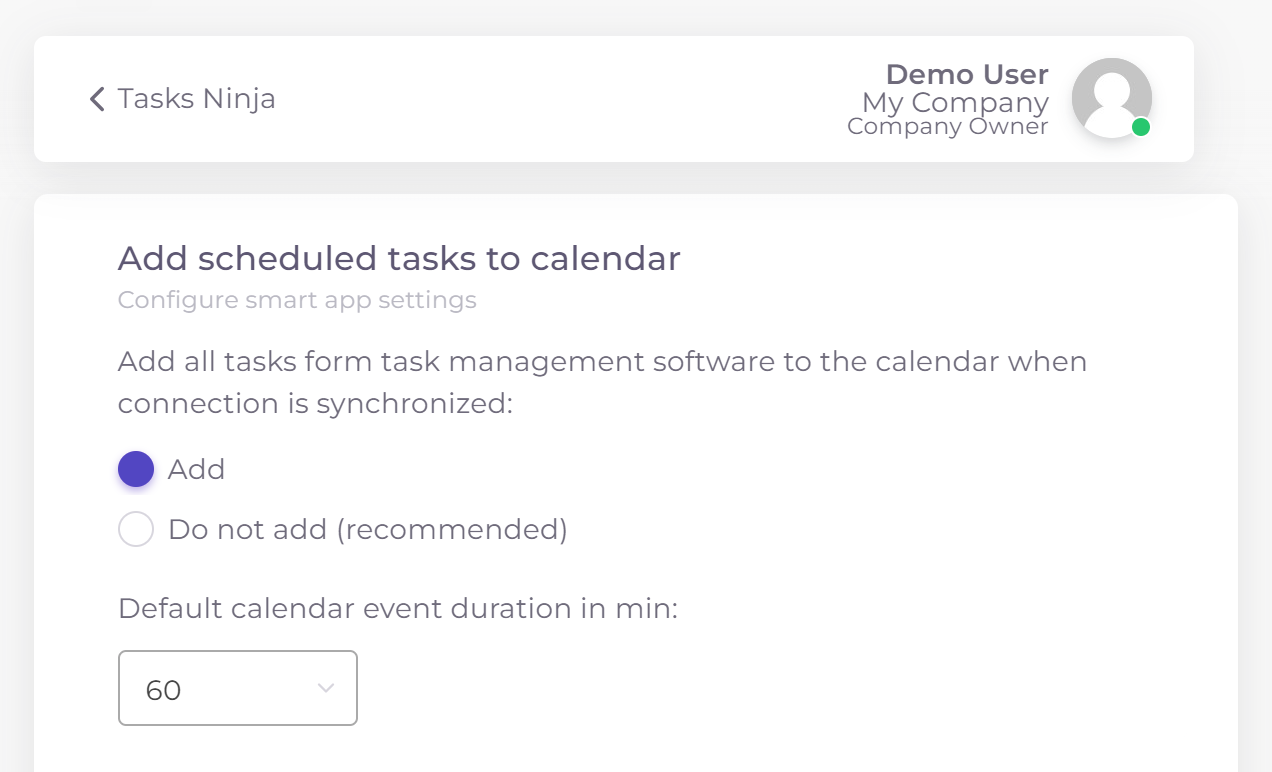Click "Default calendar event duration in min" label
Image resolution: width=1272 pixels, height=772 pixels.
398,608
